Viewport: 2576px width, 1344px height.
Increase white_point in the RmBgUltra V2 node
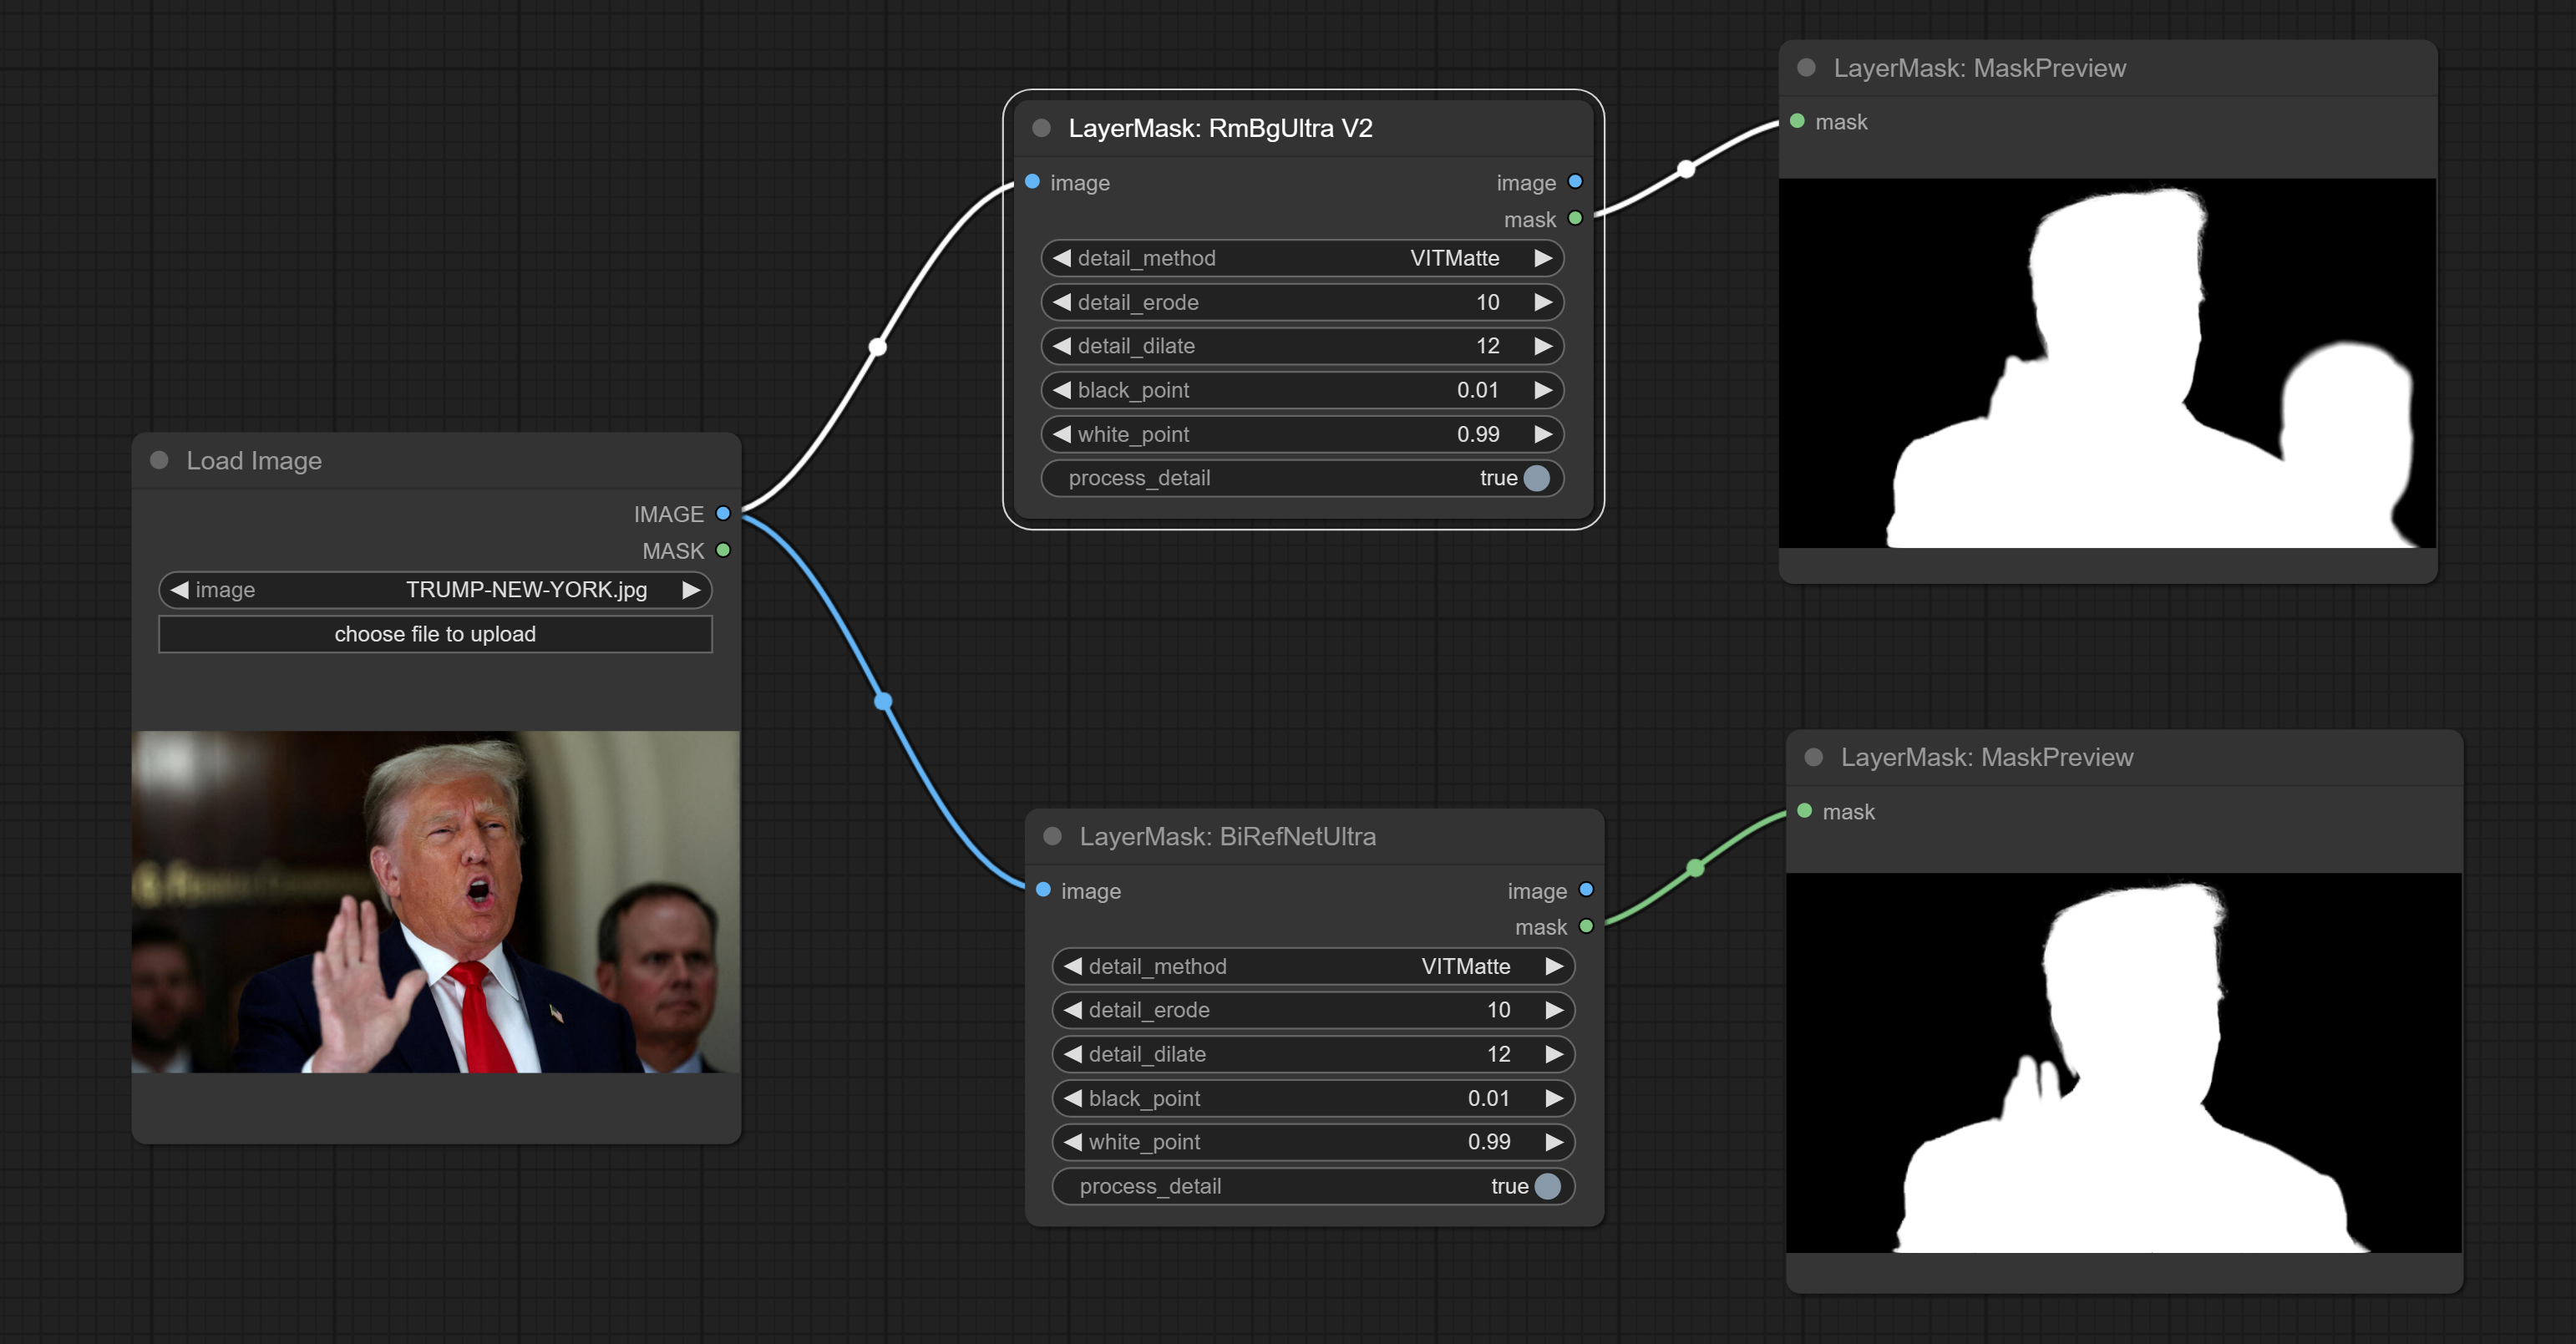pyautogui.click(x=1543, y=434)
